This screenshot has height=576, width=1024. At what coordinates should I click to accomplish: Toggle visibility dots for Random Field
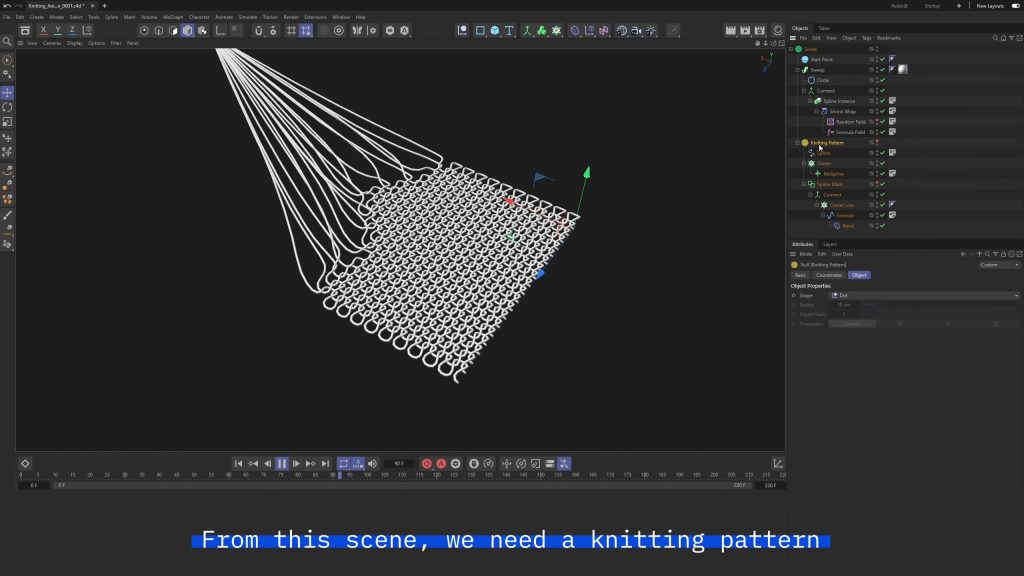[x=877, y=121]
